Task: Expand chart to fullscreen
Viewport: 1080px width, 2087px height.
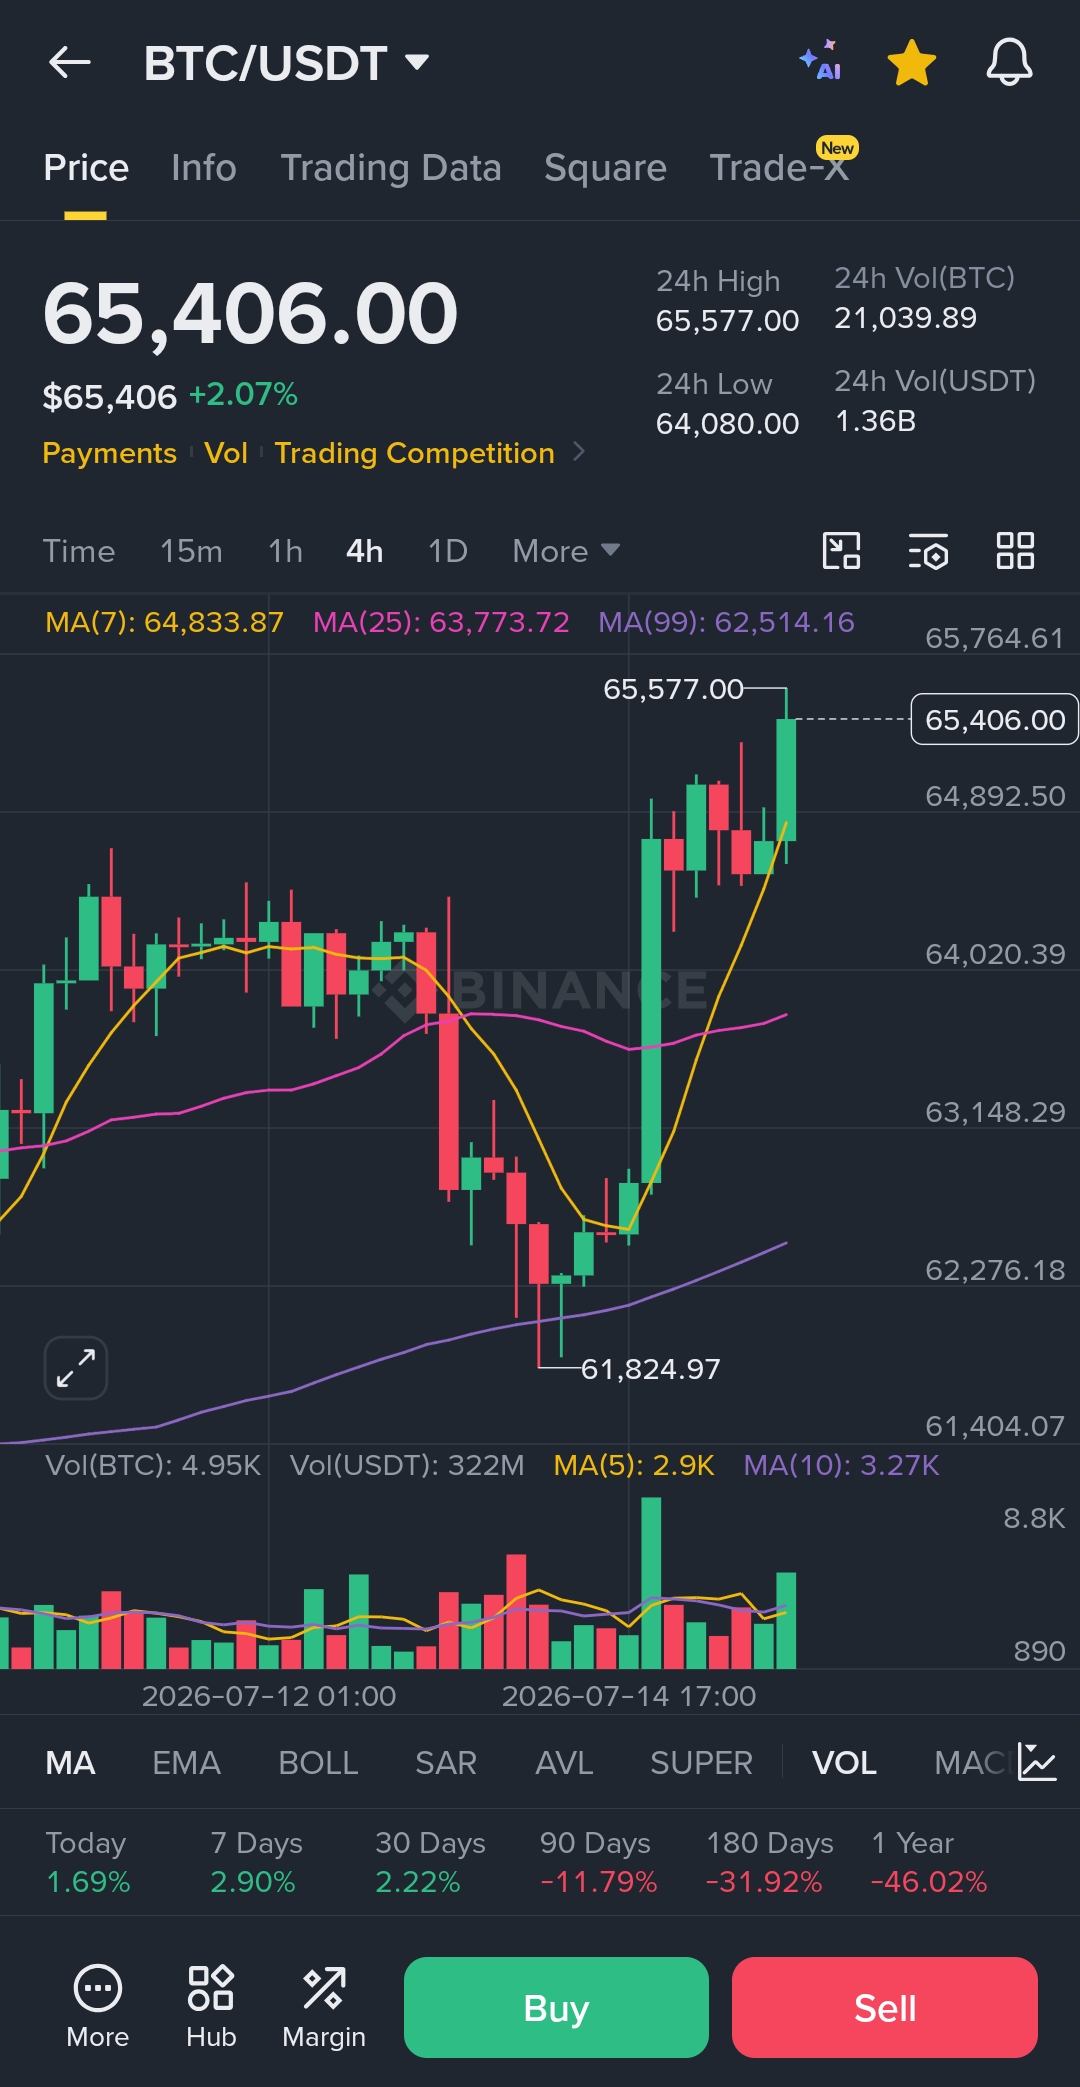Action: click(76, 1367)
